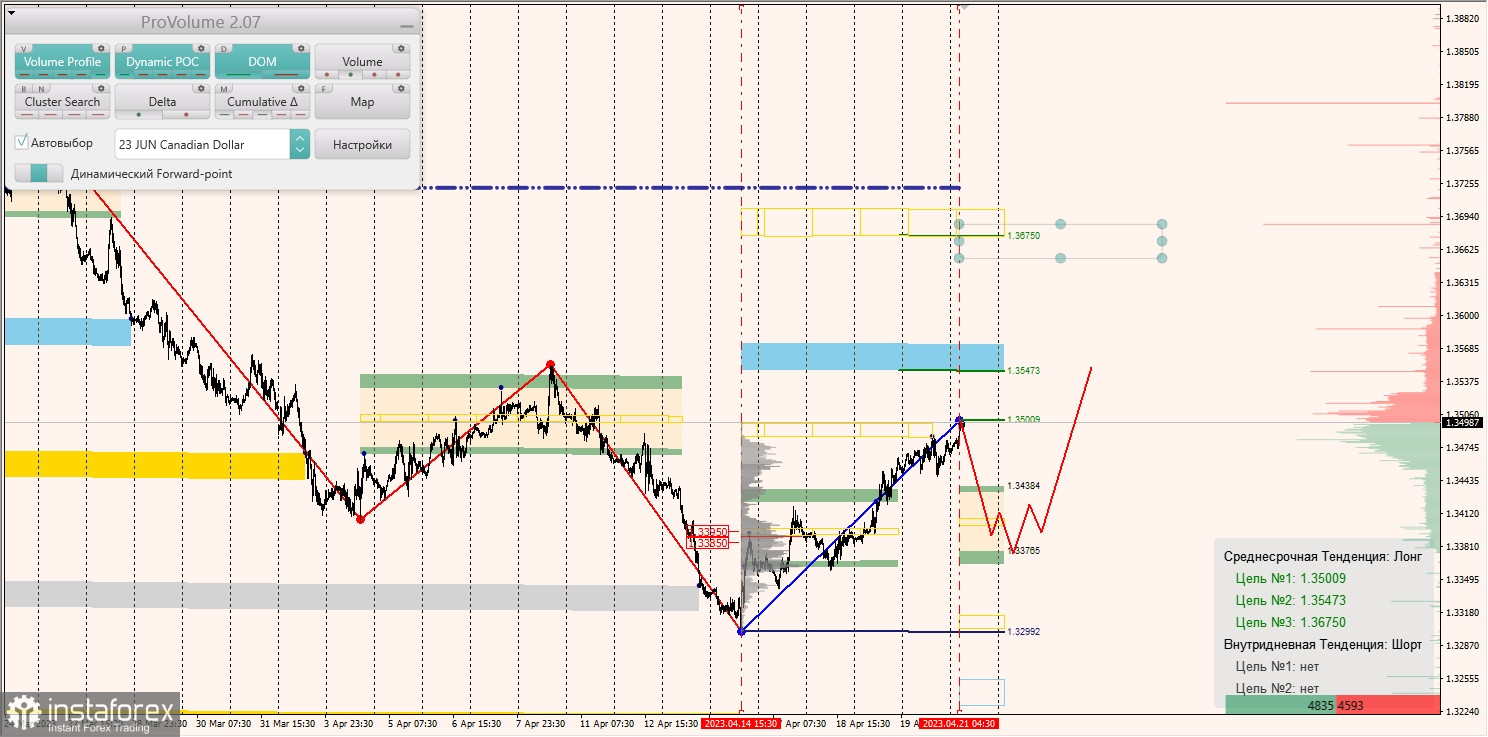Click the P hotkey badge on Dynamic POC
1488x737 pixels.
pos(124,49)
